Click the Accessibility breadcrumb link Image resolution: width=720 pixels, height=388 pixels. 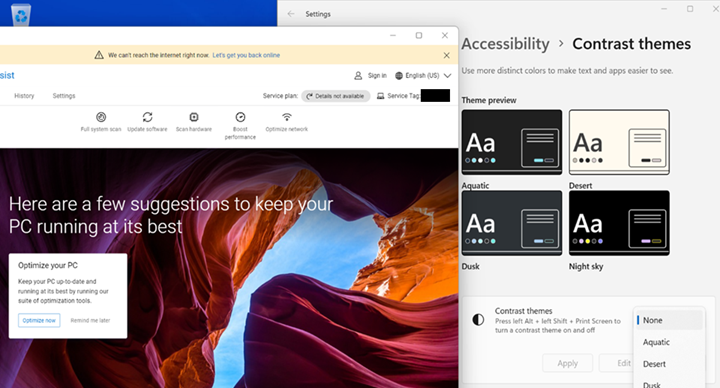click(505, 44)
